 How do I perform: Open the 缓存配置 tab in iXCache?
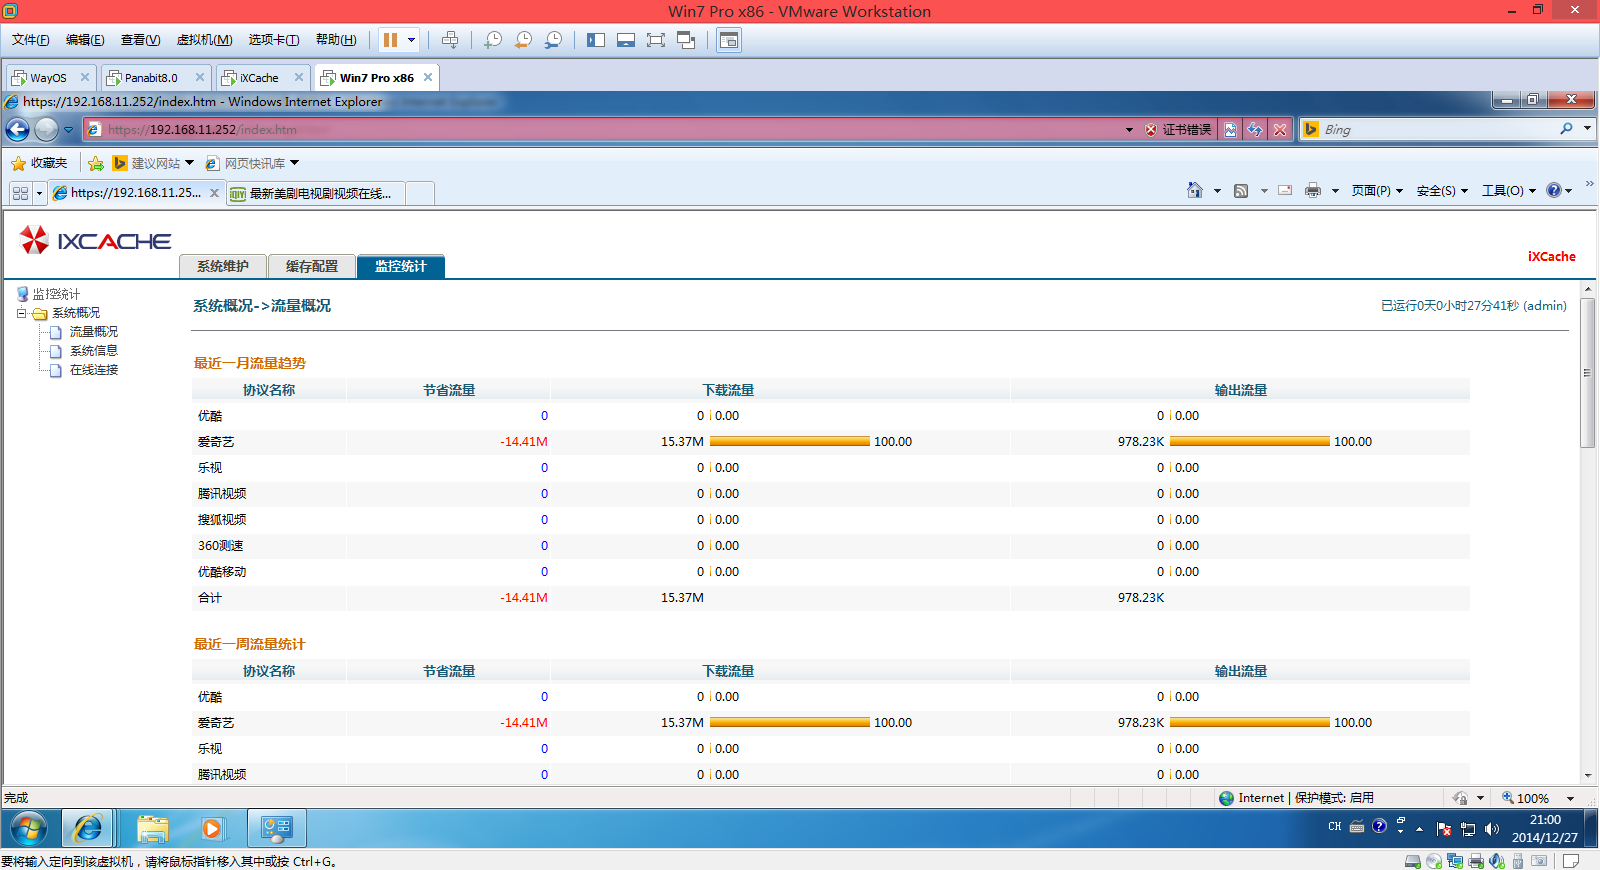[x=311, y=266]
